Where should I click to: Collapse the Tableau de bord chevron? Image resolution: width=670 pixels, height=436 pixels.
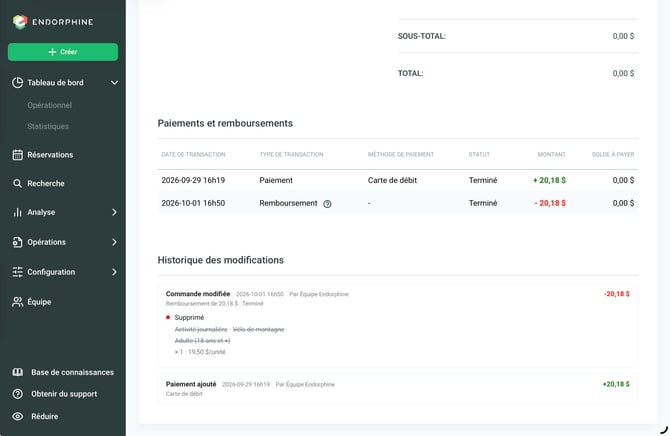pyautogui.click(x=114, y=82)
